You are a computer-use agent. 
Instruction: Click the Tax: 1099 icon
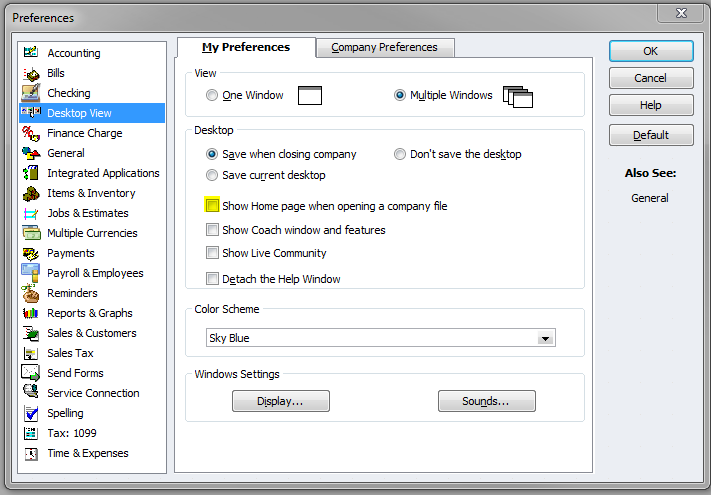tap(31, 433)
